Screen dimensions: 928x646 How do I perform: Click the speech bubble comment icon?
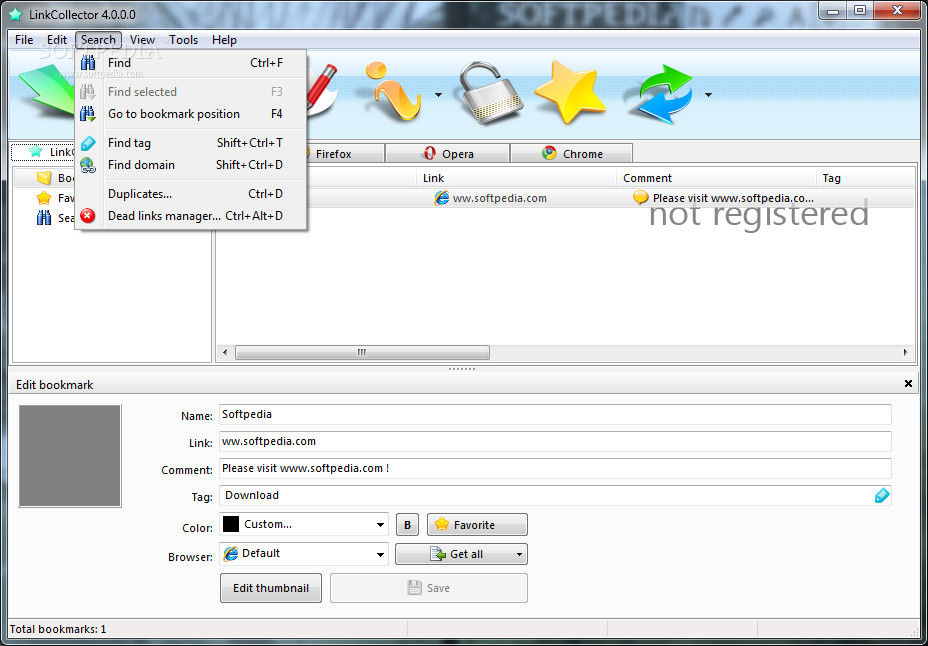(x=641, y=198)
